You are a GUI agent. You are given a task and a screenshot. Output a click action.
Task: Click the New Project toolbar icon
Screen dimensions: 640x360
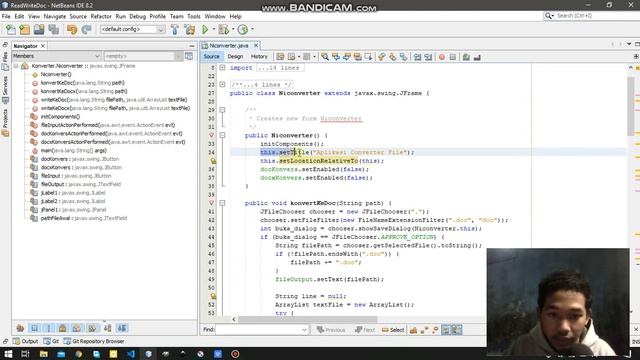coord(24,29)
